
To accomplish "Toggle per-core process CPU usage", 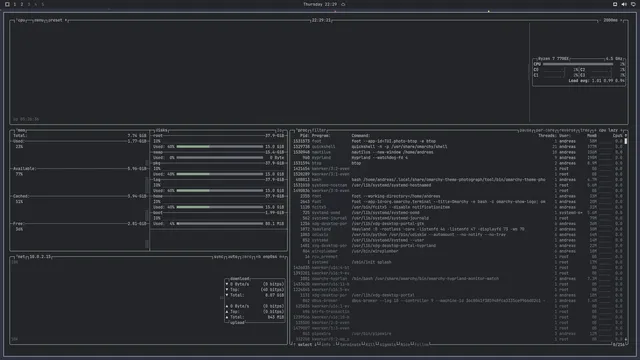I will pyautogui.click(x=544, y=130).
